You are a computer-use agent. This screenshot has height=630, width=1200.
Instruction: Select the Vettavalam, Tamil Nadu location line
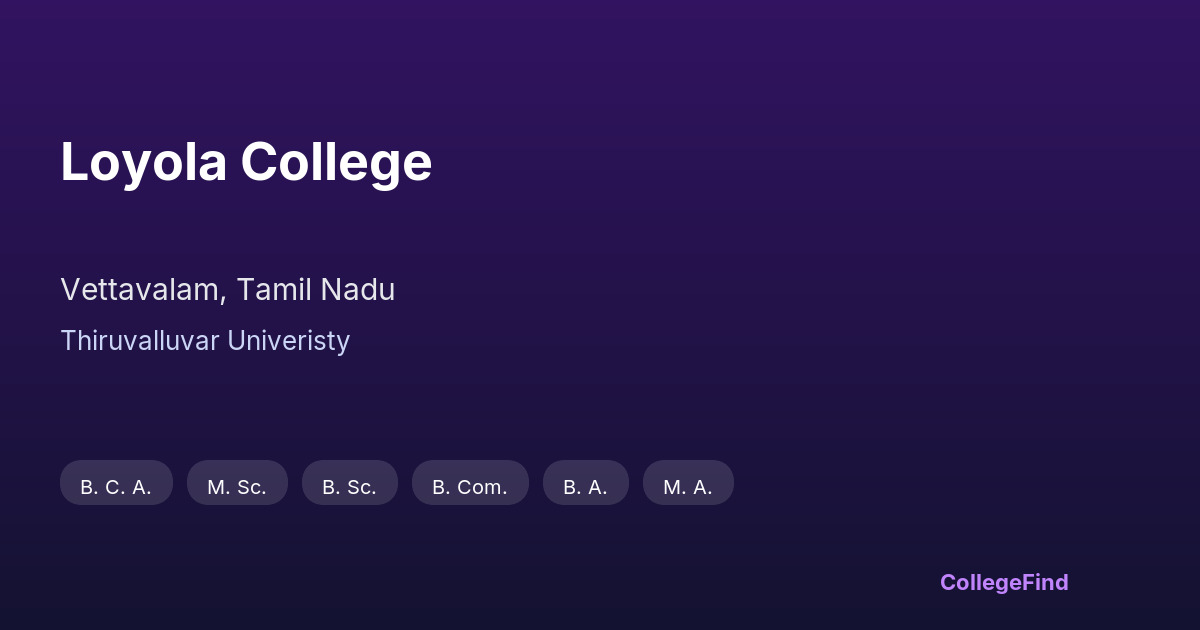[228, 290]
